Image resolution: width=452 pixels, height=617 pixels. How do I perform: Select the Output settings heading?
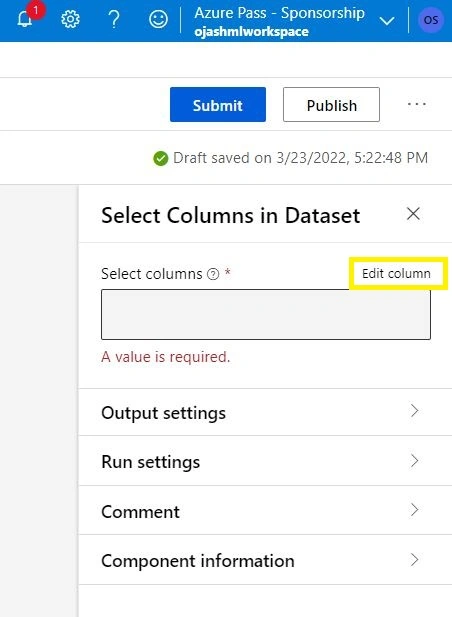click(x=164, y=413)
